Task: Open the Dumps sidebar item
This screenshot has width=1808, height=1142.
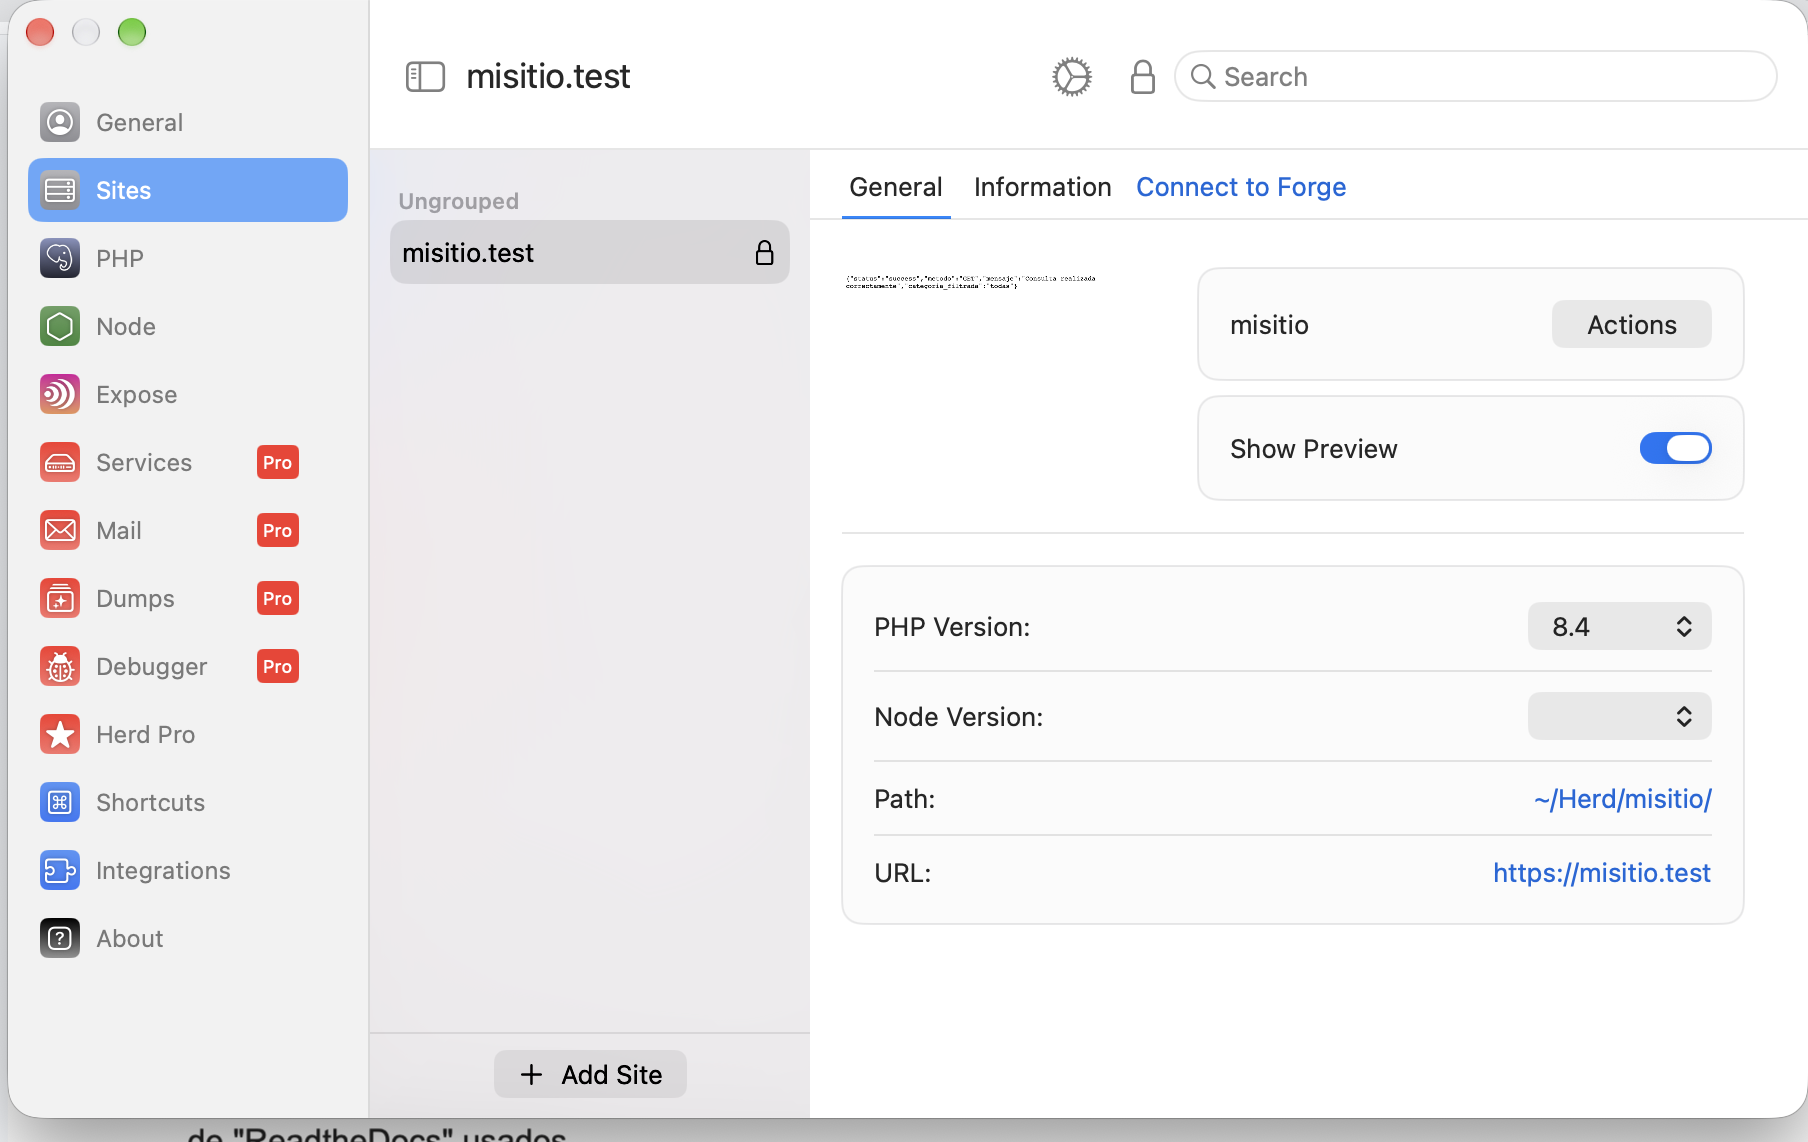Action: pos(188,598)
